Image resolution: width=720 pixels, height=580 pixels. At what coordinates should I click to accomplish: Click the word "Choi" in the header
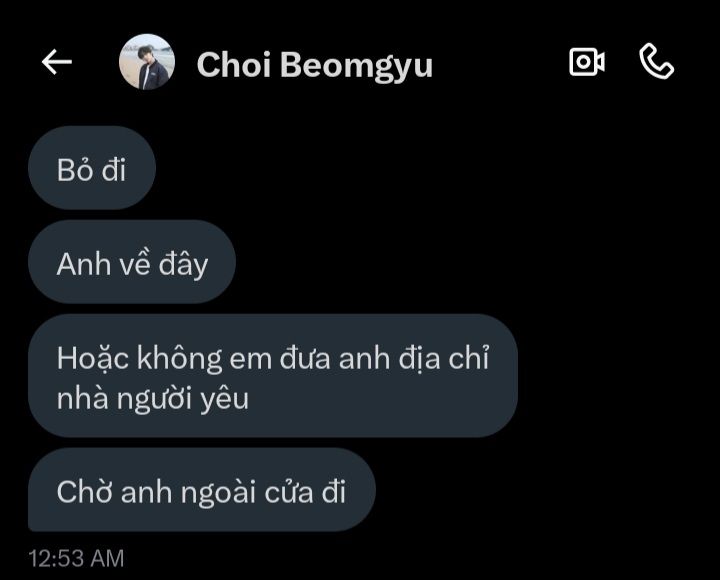234,64
